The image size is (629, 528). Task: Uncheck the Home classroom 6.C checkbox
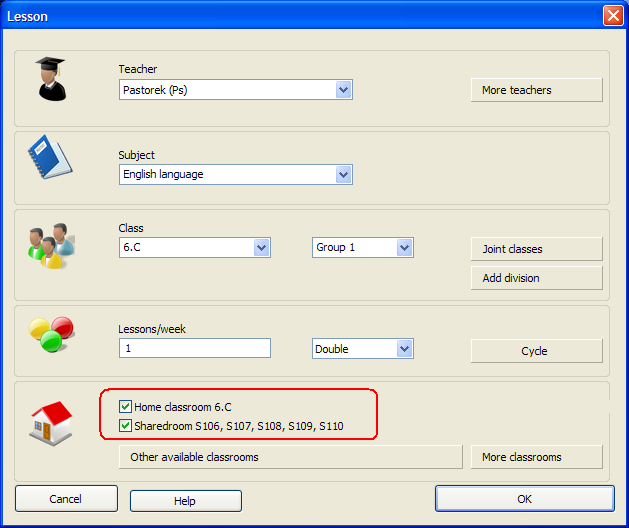[125, 407]
